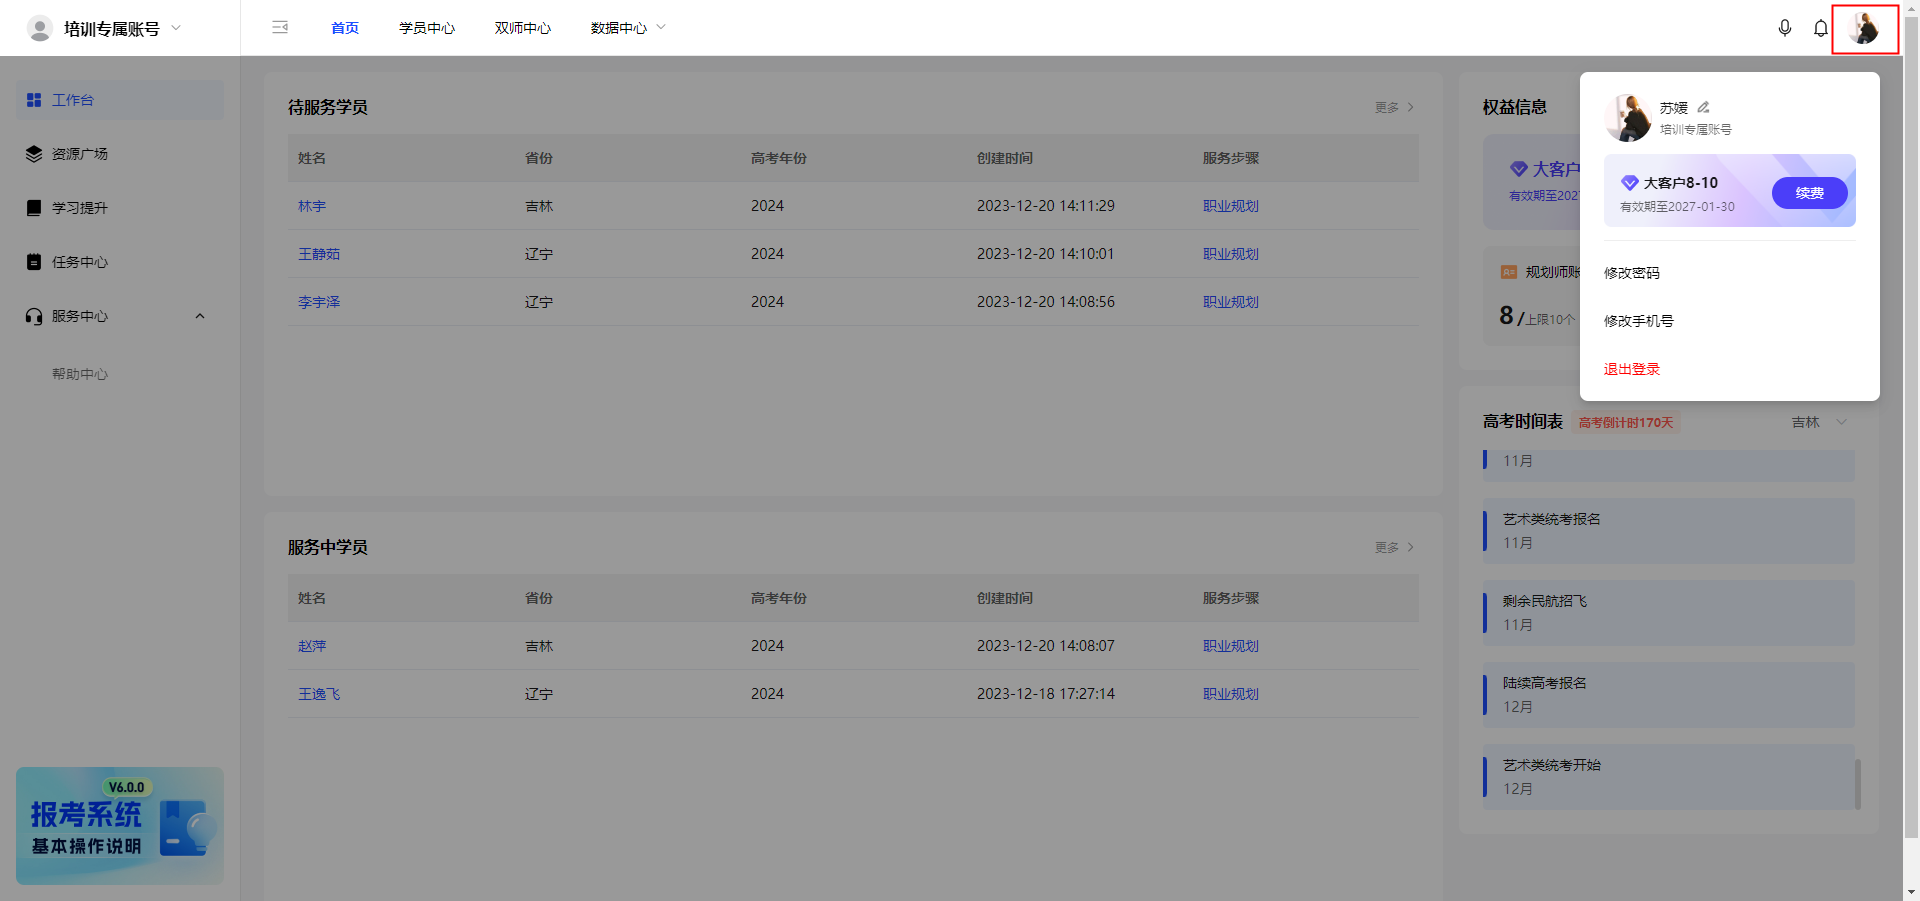
Task: Open the 报考系统 基本操作说明 banner
Action: click(120, 825)
